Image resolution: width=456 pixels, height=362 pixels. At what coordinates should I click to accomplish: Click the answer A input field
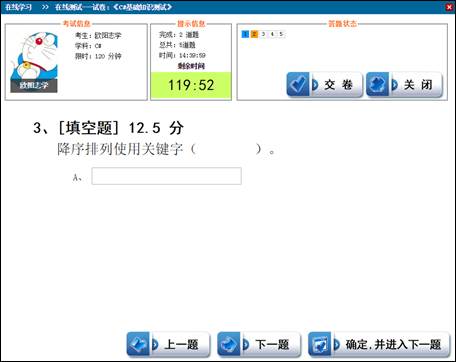point(167,176)
